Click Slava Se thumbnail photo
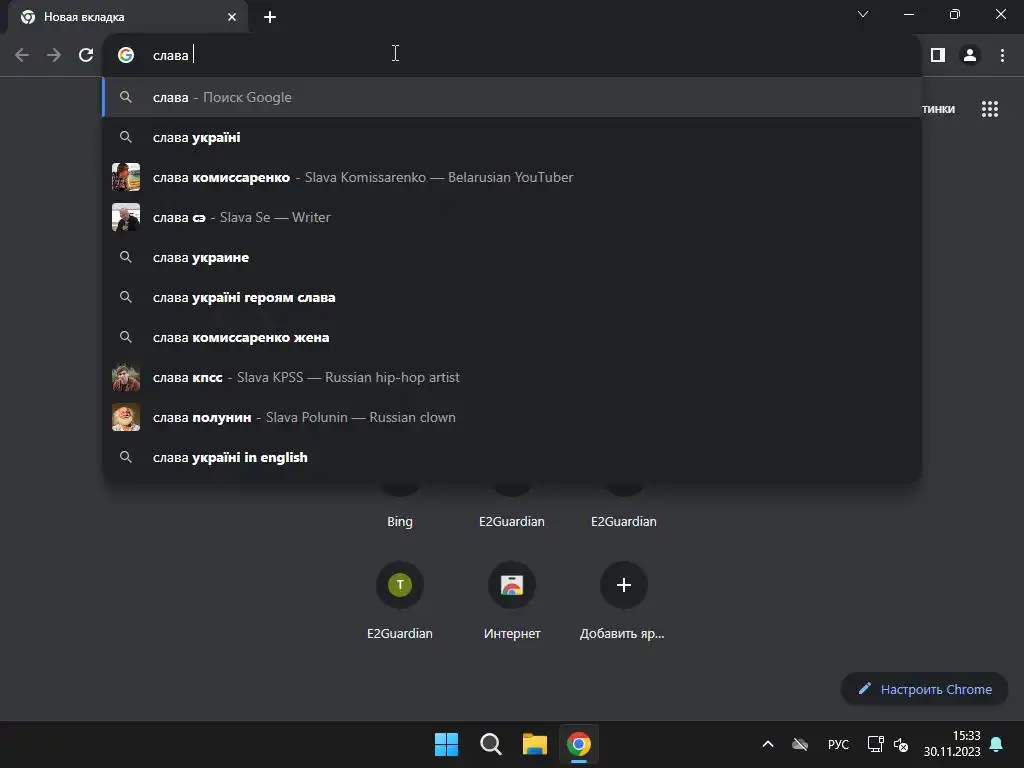The image size is (1024, 768). tap(126, 217)
